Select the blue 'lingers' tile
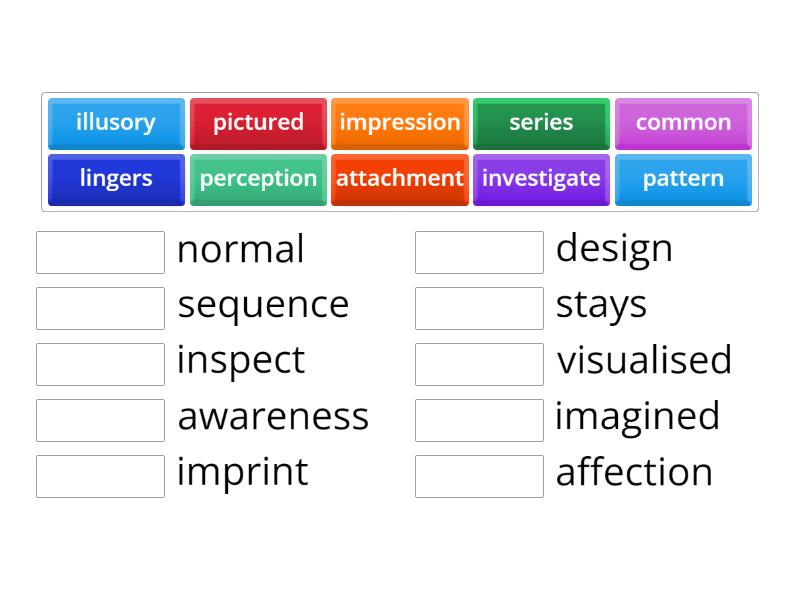The image size is (800, 600). coord(115,179)
